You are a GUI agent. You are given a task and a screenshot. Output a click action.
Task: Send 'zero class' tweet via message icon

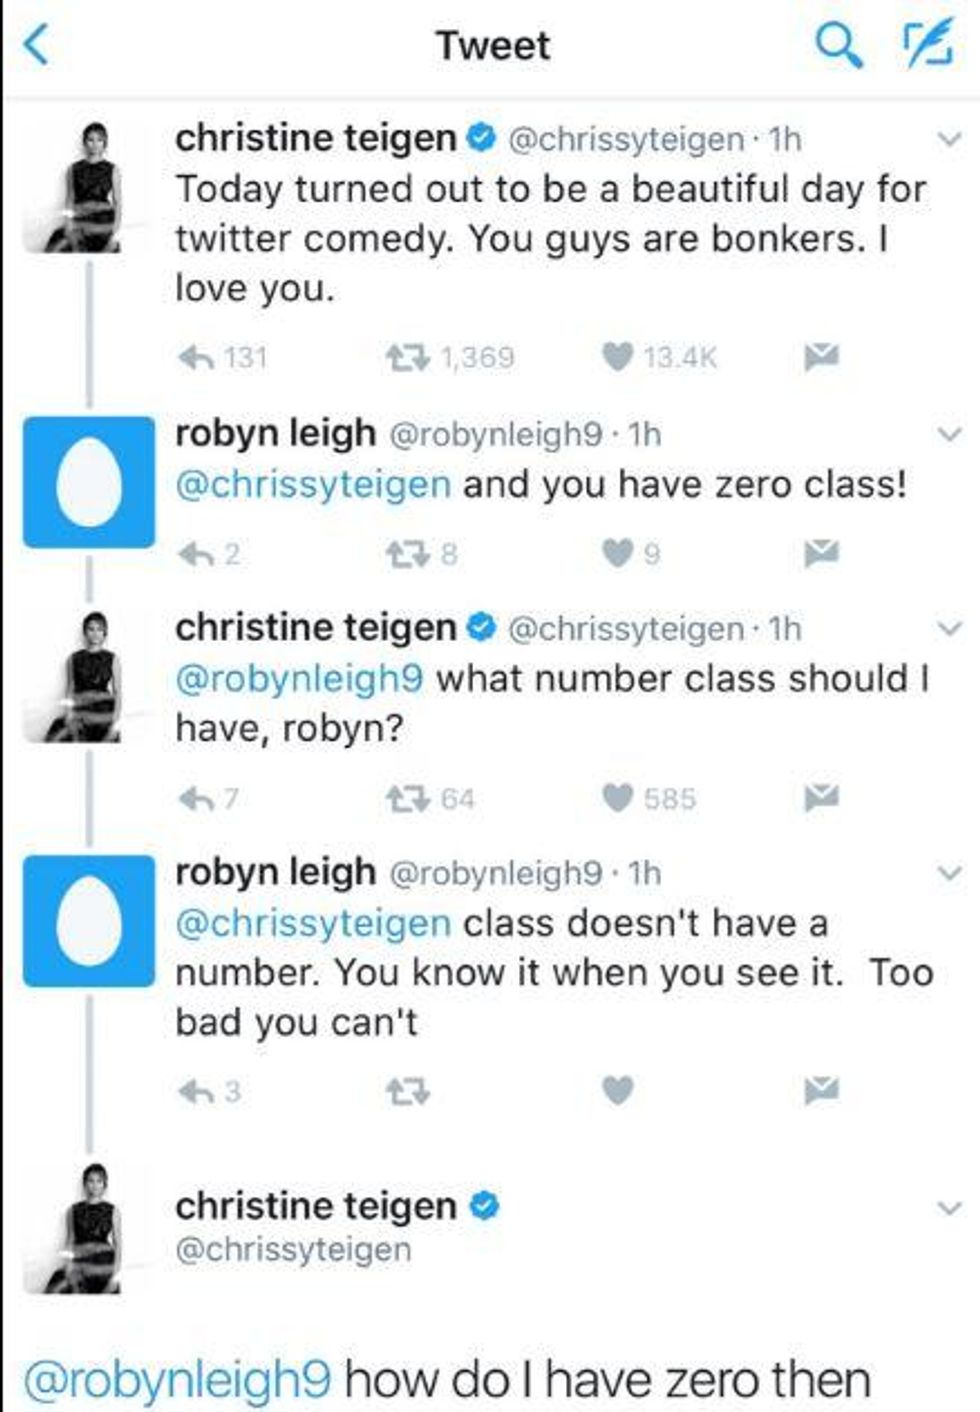click(822, 551)
